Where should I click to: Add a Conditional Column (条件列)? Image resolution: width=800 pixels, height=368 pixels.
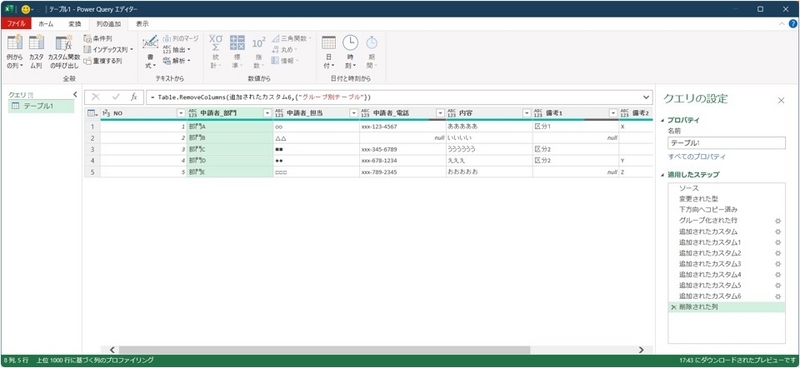tap(98, 38)
